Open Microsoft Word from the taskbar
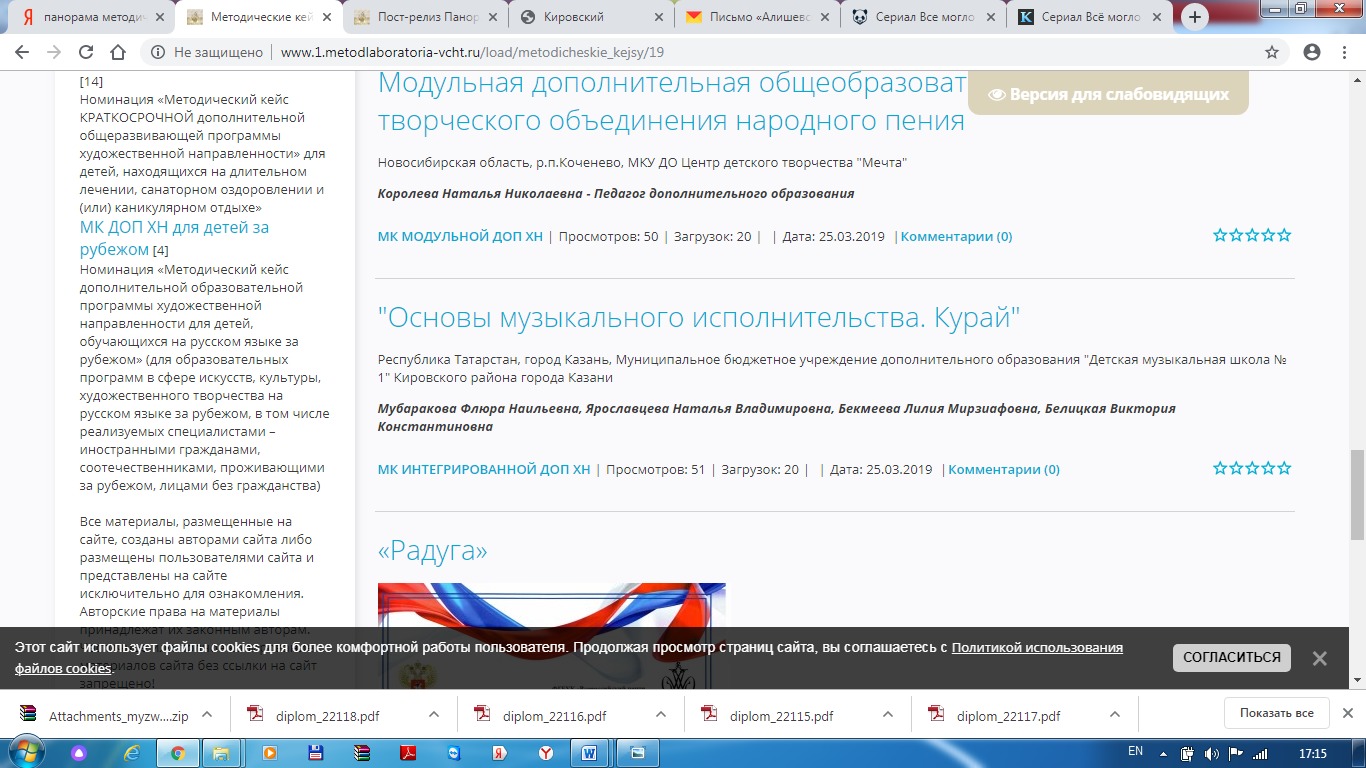 tap(588, 752)
